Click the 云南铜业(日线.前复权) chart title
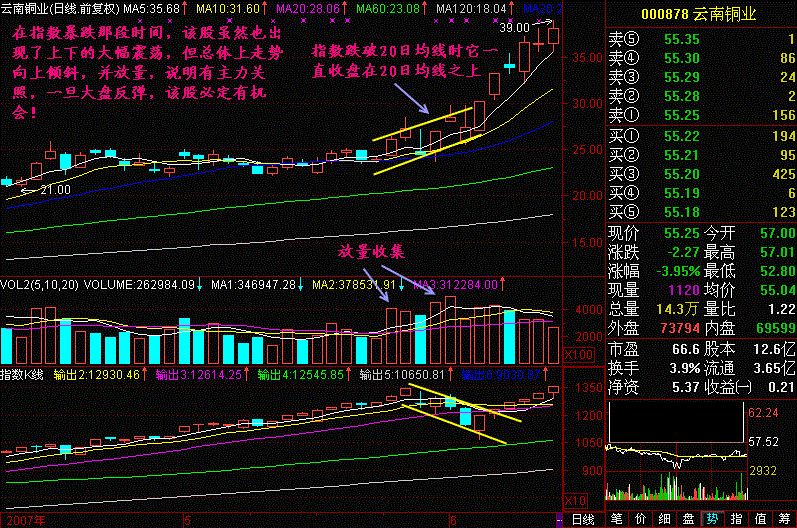Image resolution: width=797 pixels, height=528 pixels. click(x=60, y=8)
